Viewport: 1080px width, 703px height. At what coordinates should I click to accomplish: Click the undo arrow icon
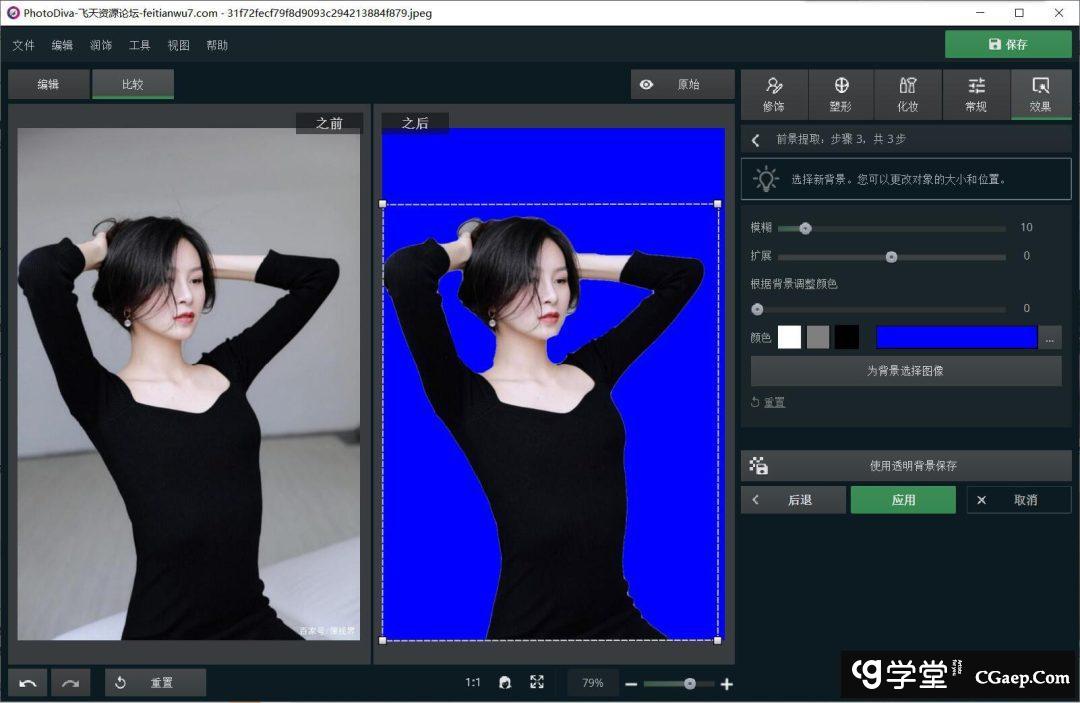click(28, 683)
